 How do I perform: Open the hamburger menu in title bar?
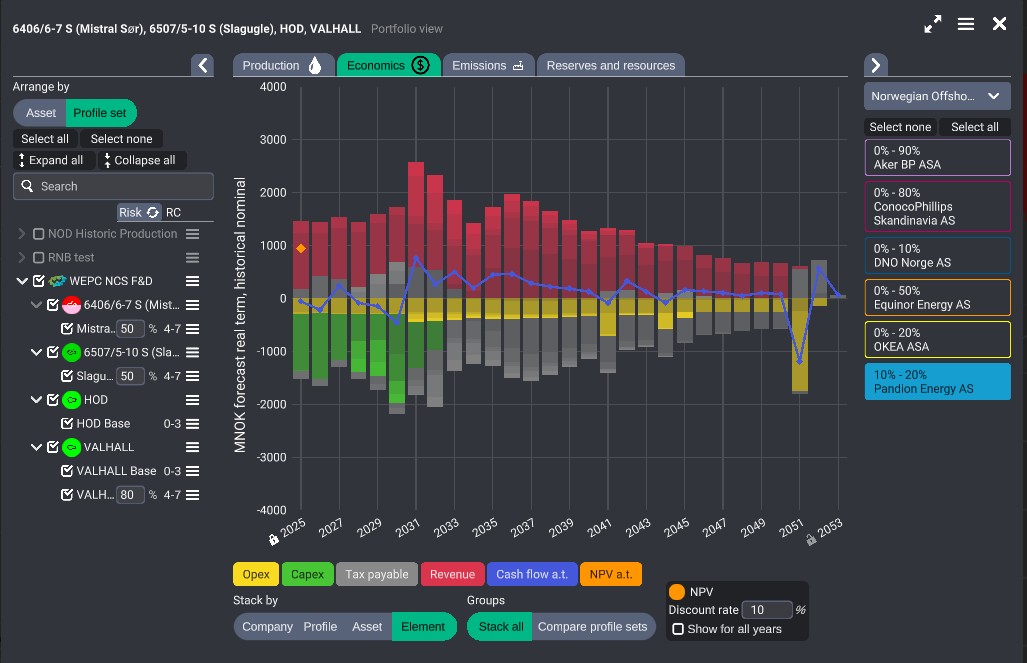click(x=966, y=24)
